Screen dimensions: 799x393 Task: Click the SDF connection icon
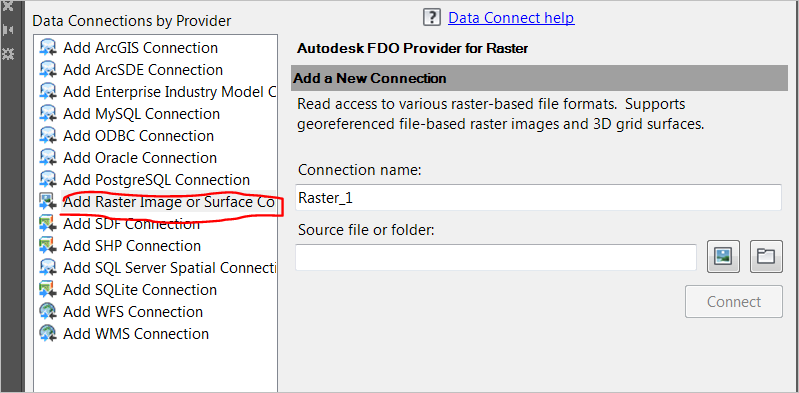pyautogui.click(x=48, y=224)
